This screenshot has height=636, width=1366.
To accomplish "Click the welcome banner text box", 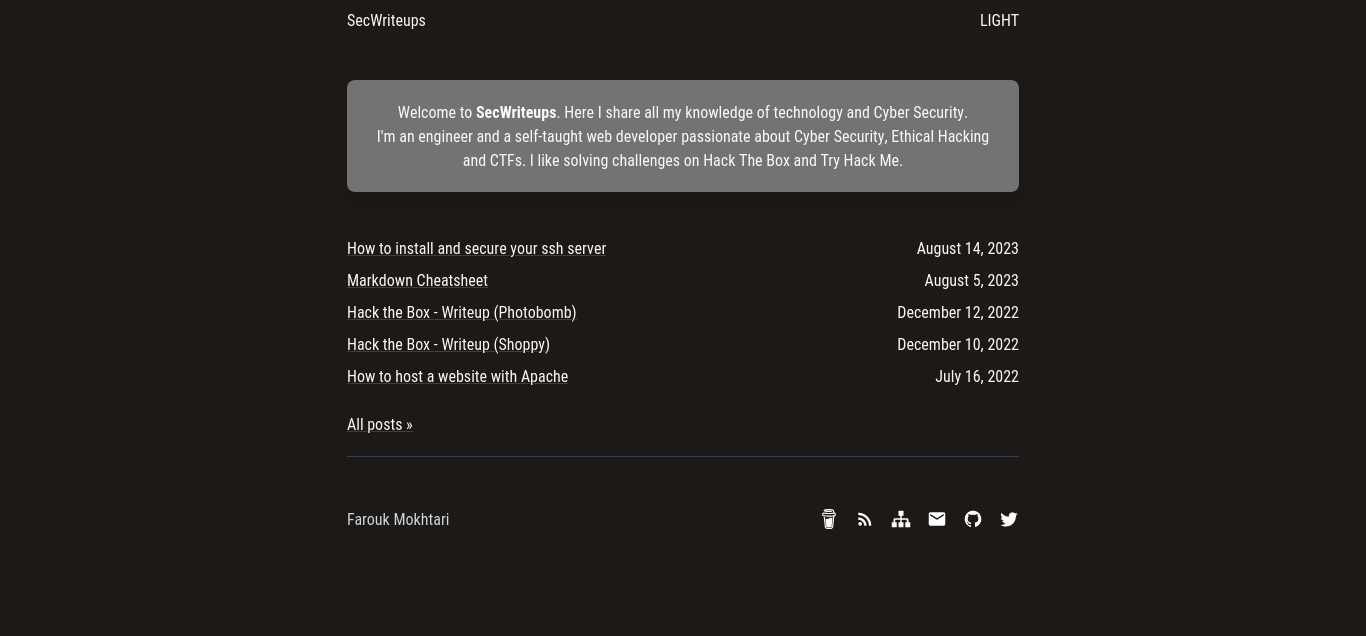I will [x=683, y=136].
